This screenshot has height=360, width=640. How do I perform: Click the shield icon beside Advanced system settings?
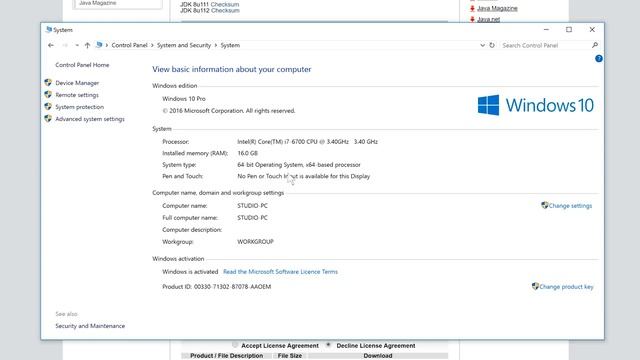[x=48, y=118]
